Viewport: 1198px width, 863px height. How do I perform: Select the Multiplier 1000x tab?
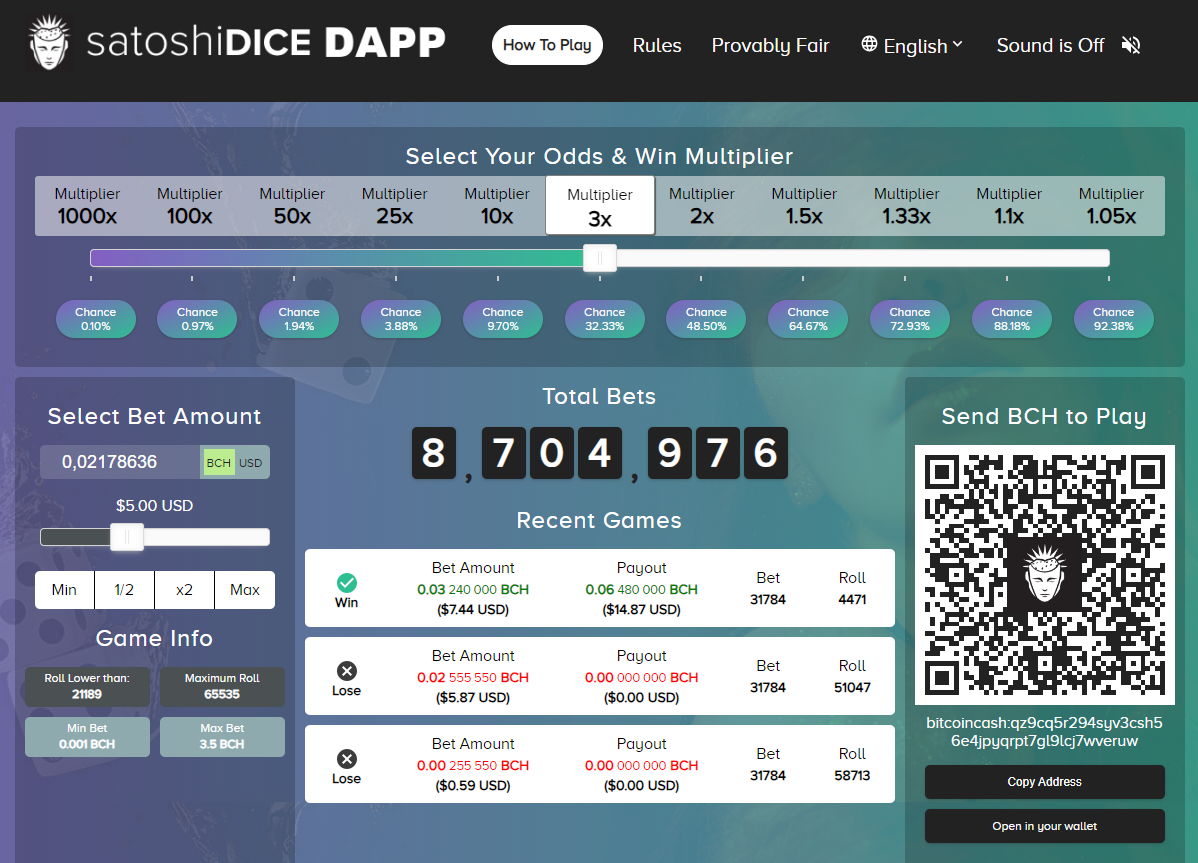click(87, 206)
